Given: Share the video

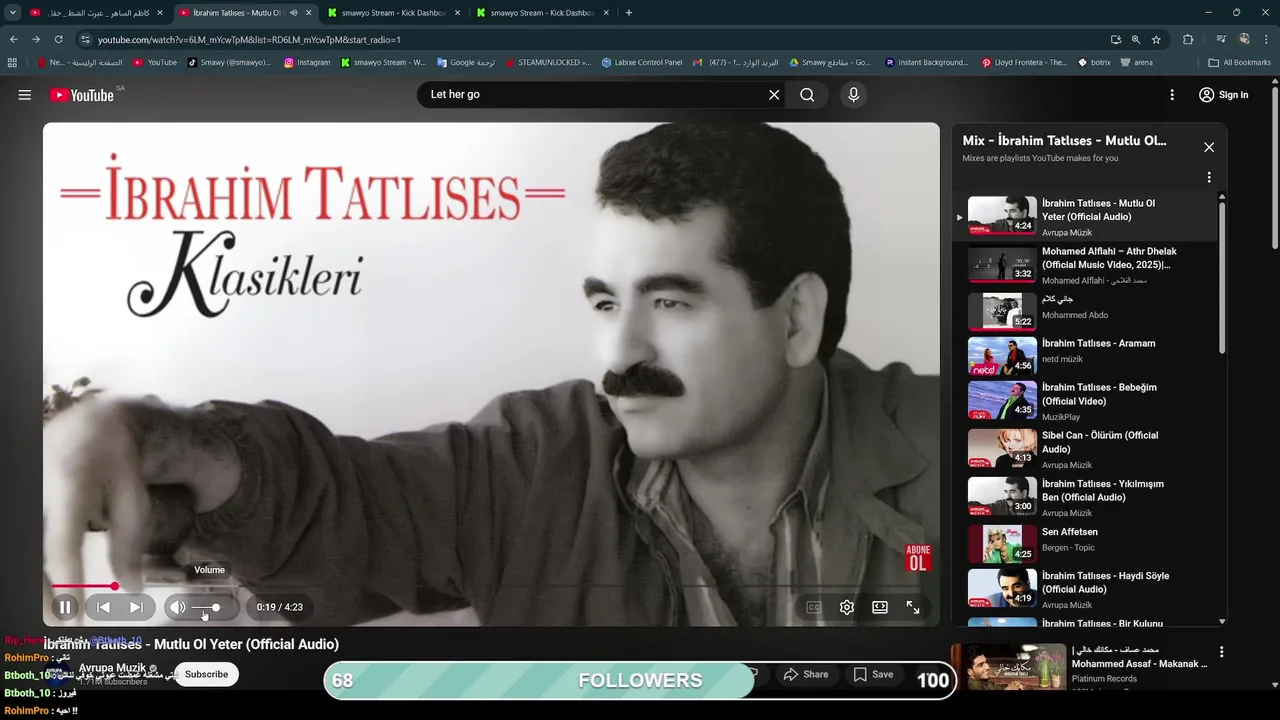Looking at the screenshot, I should click(x=806, y=674).
